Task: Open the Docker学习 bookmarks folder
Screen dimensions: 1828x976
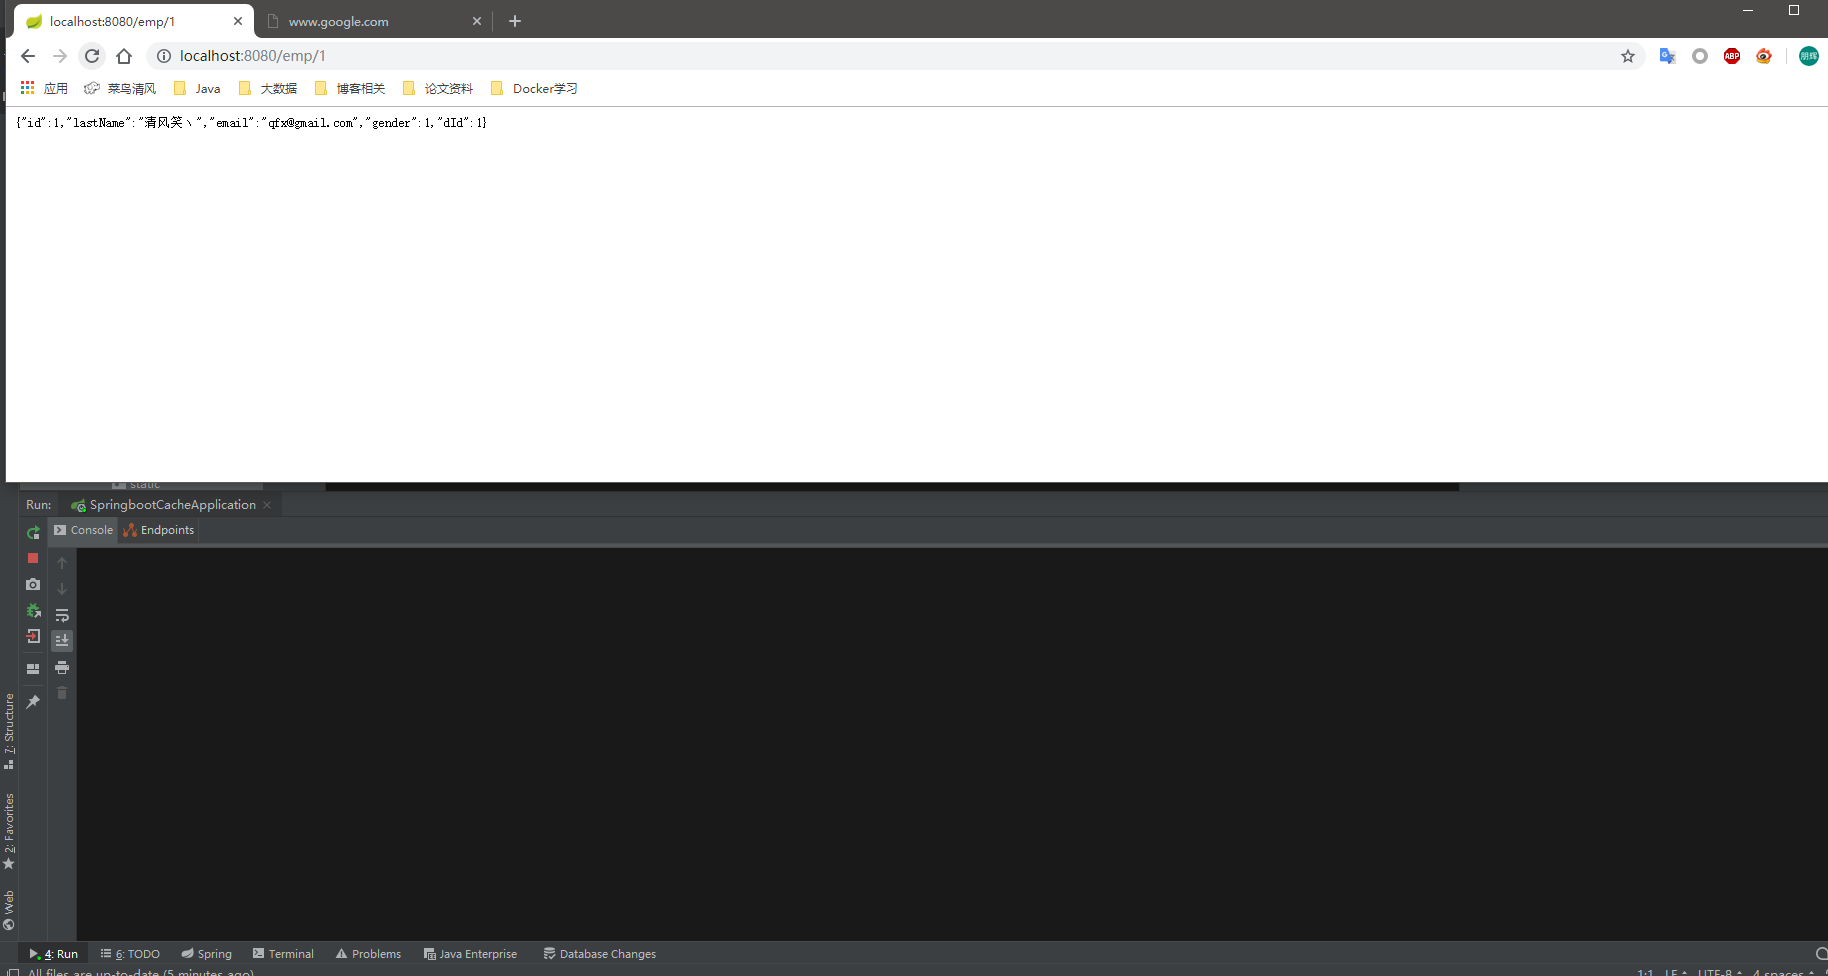Action: 534,88
